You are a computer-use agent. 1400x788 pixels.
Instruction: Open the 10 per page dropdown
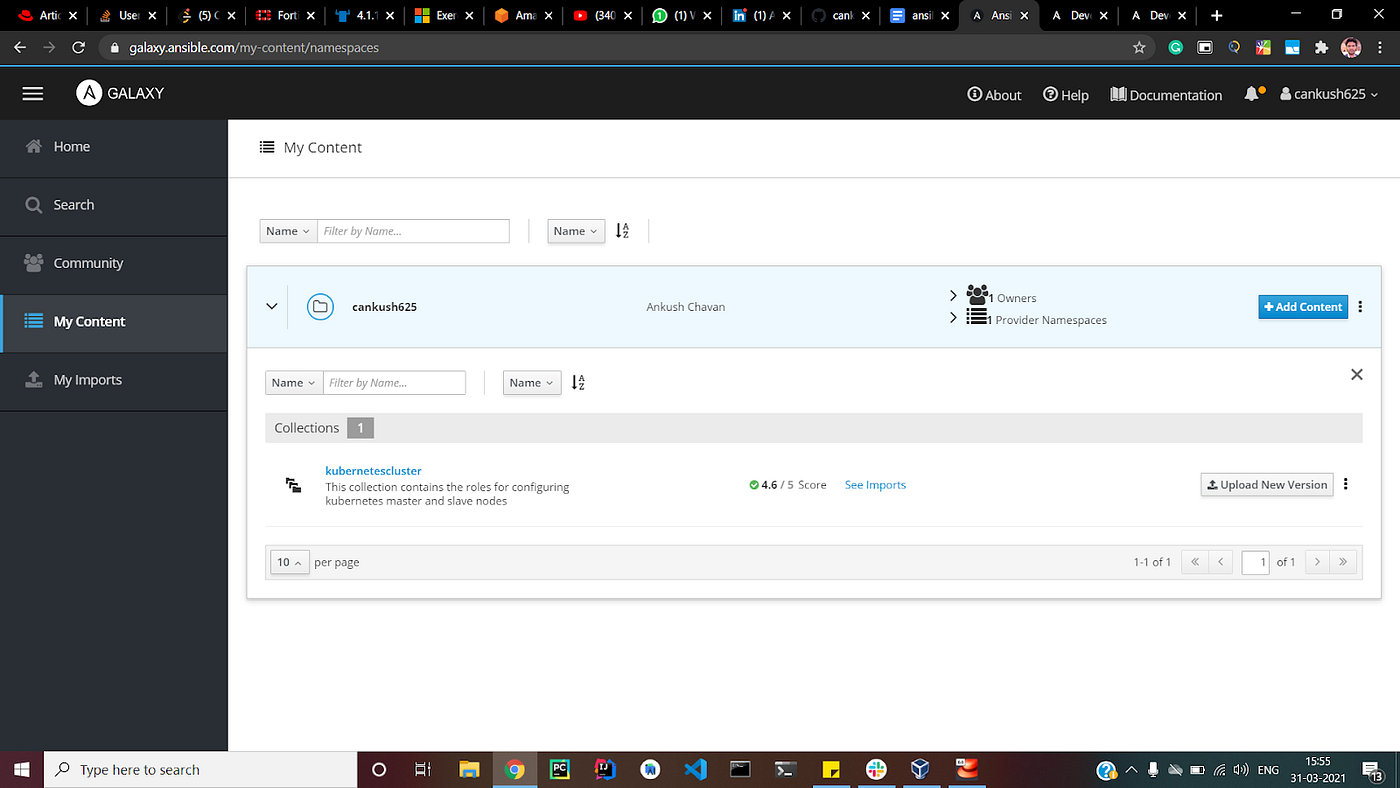pos(290,562)
